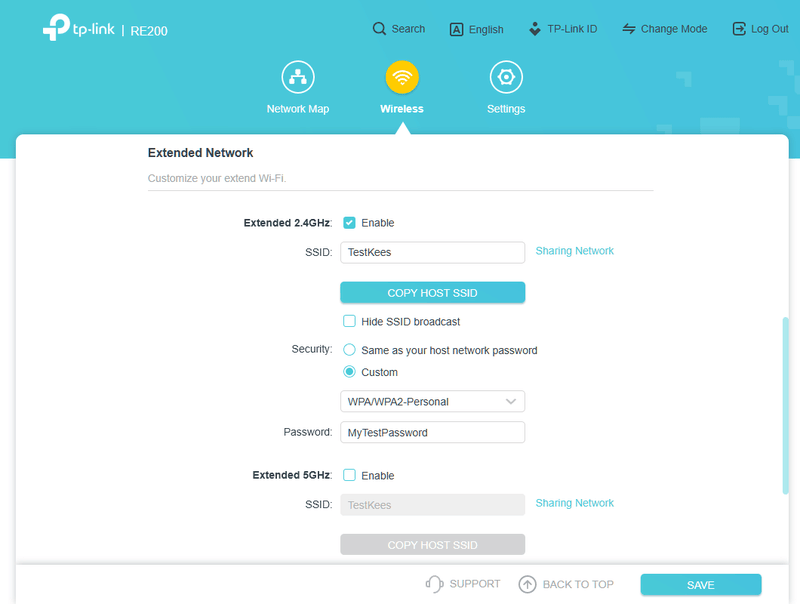
Task: Open the English language menu
Action: [486, 30]
